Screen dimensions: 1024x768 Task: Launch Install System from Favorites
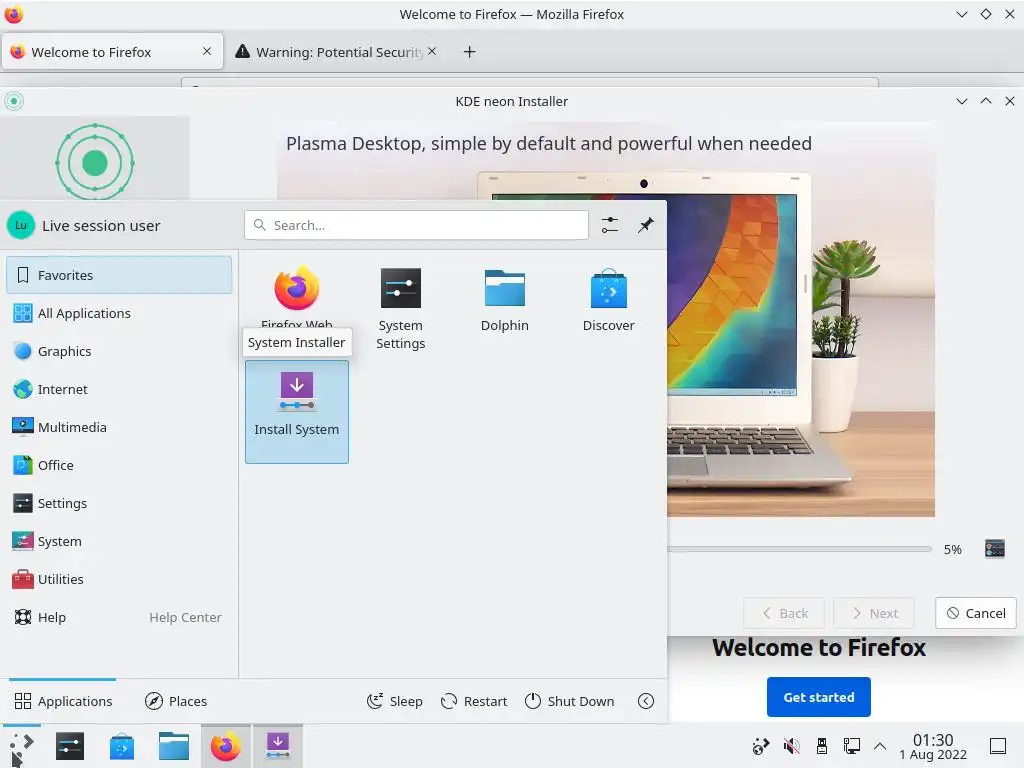pos(296,412)
